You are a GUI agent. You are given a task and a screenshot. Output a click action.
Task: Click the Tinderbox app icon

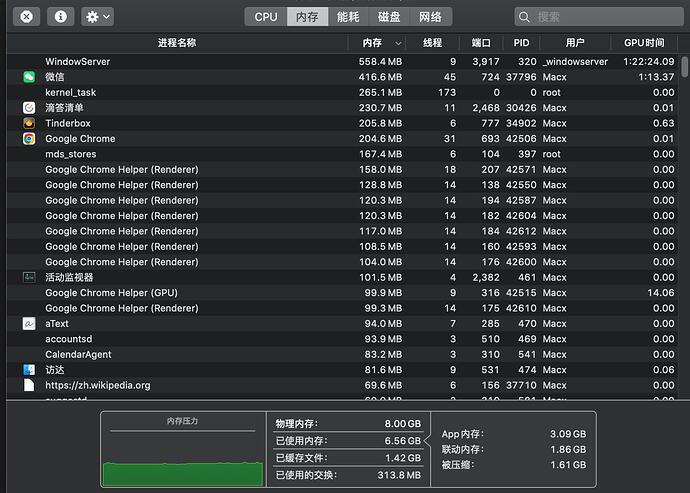(x=29, y=123)
